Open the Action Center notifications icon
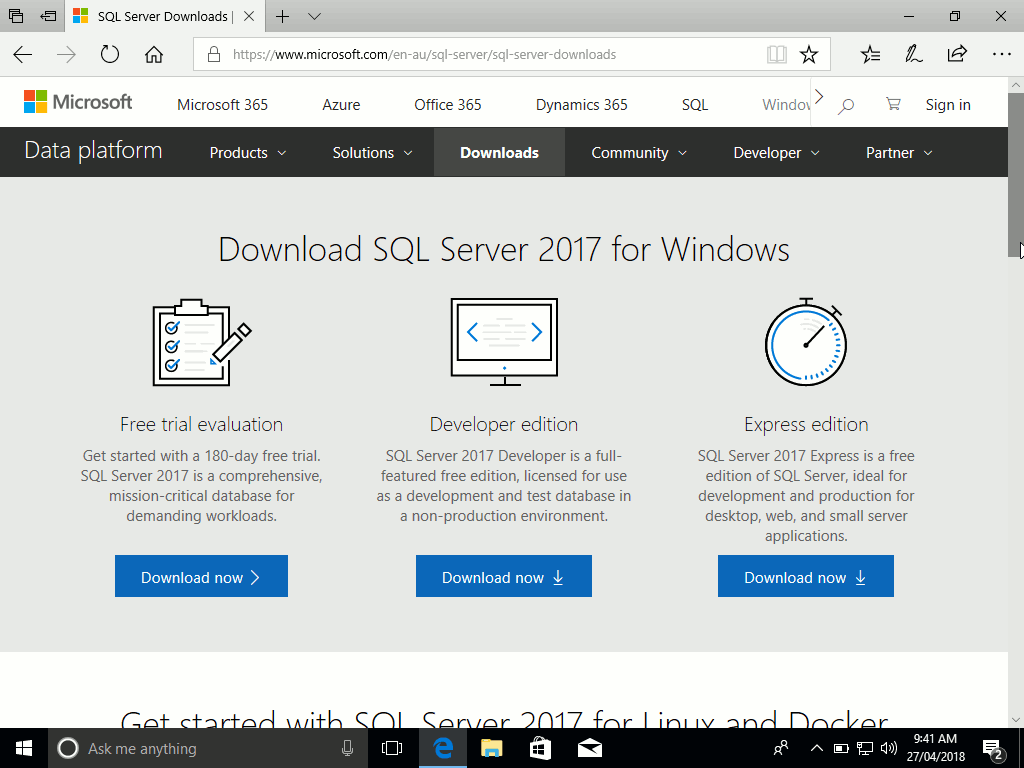 993,749
